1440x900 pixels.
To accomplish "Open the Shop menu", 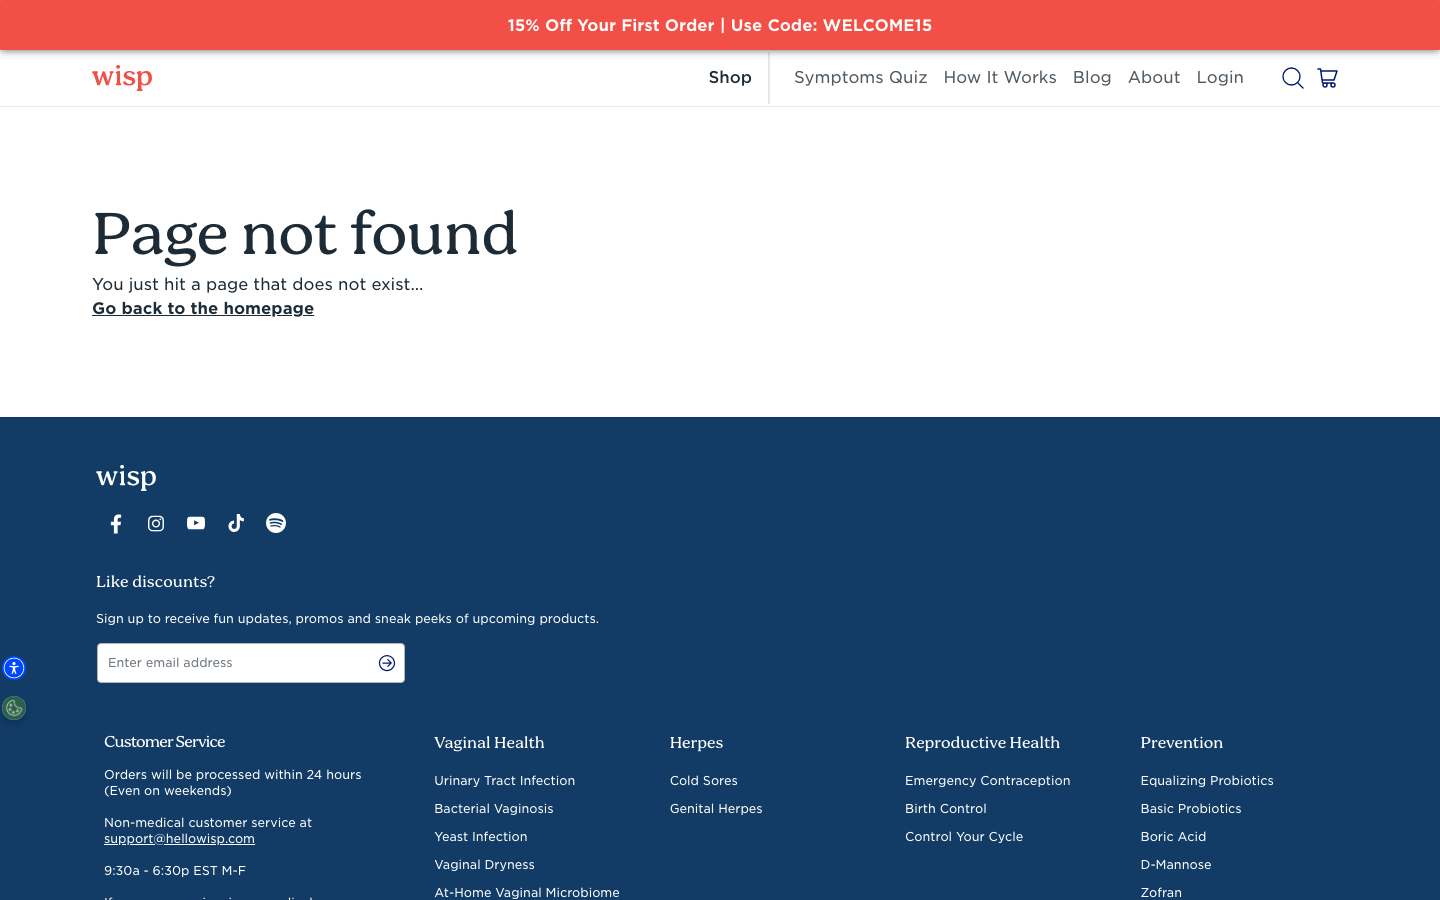I will coord(730,78).
